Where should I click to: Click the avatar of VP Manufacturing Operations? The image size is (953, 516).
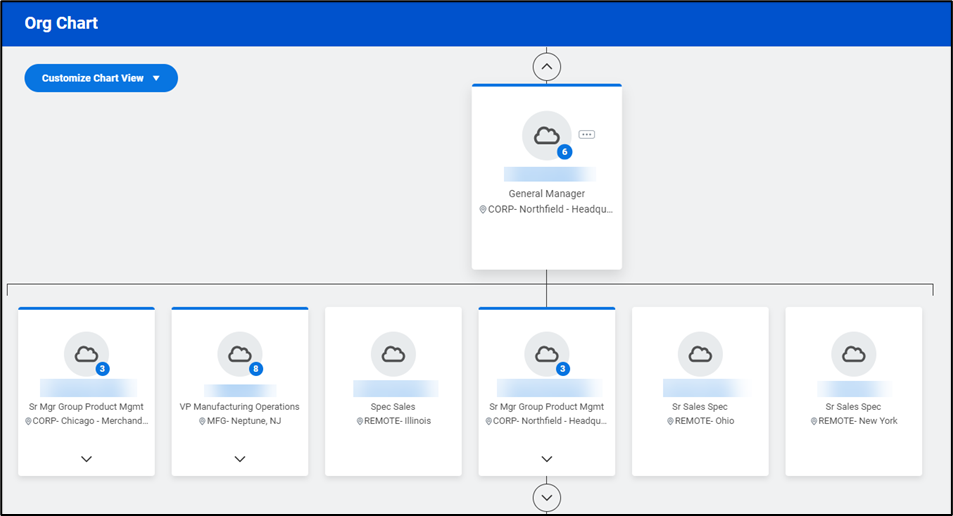pos(239,354)
